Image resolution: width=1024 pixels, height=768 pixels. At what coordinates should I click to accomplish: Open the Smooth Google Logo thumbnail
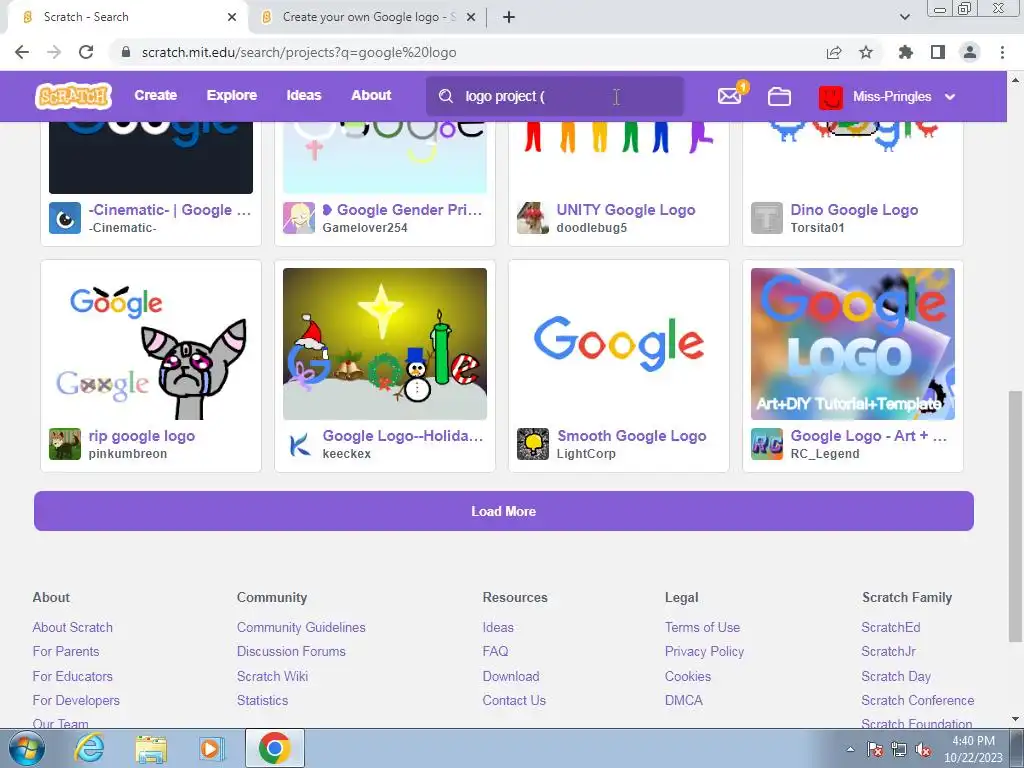[x=618, y=344]
